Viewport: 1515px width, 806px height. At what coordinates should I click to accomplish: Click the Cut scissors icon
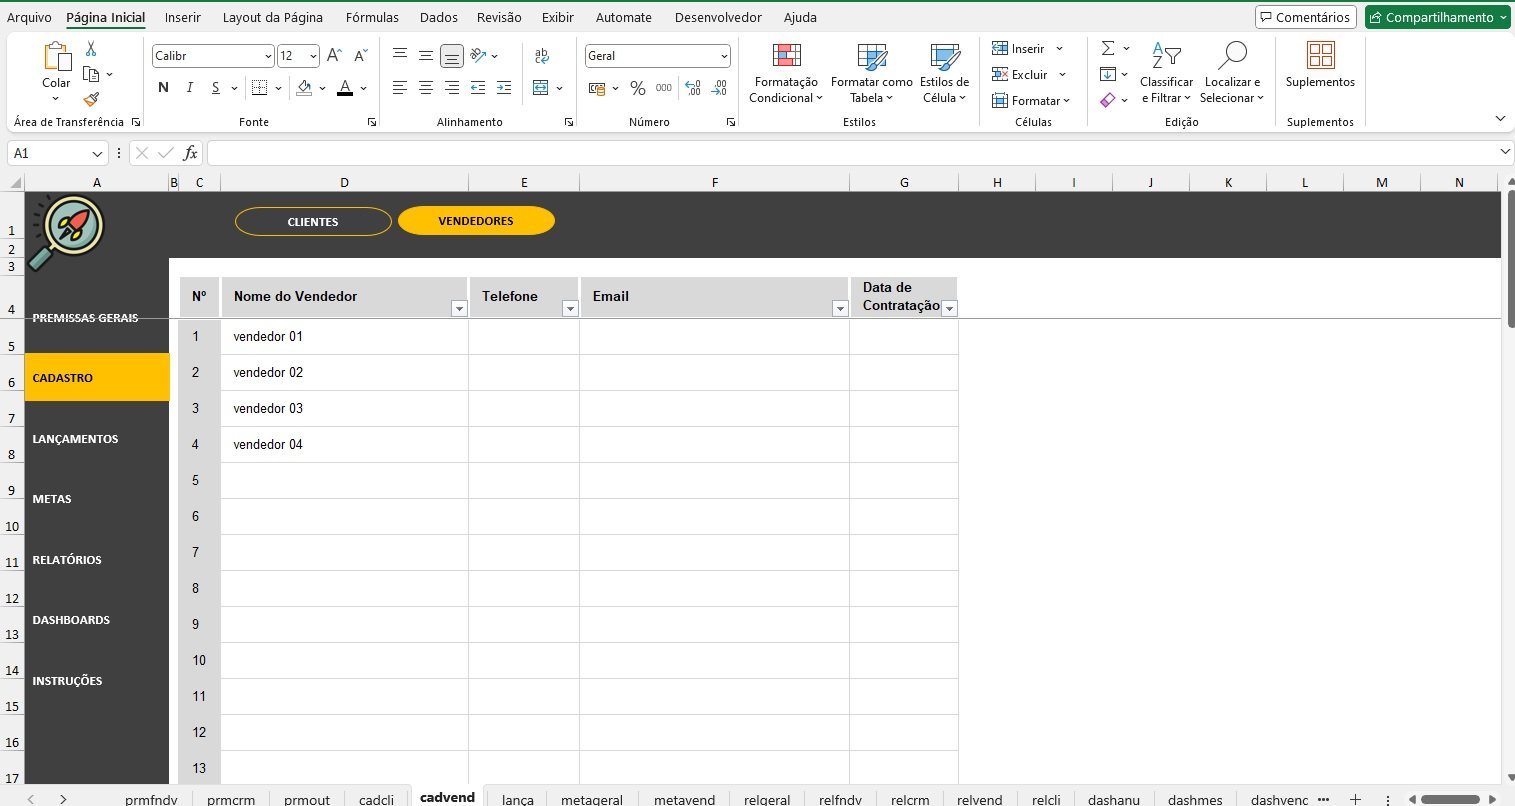click(91, 48)
